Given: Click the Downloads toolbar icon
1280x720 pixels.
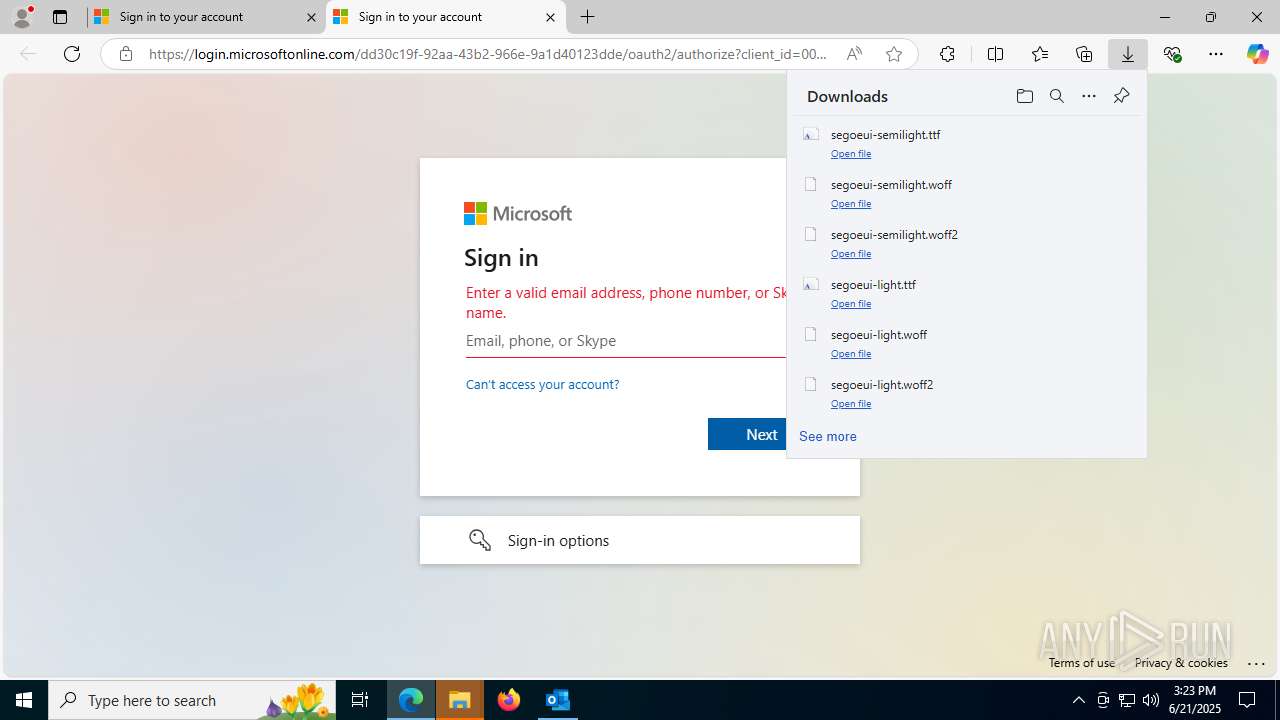Looking at the screenshot, I should point(1128,54).
